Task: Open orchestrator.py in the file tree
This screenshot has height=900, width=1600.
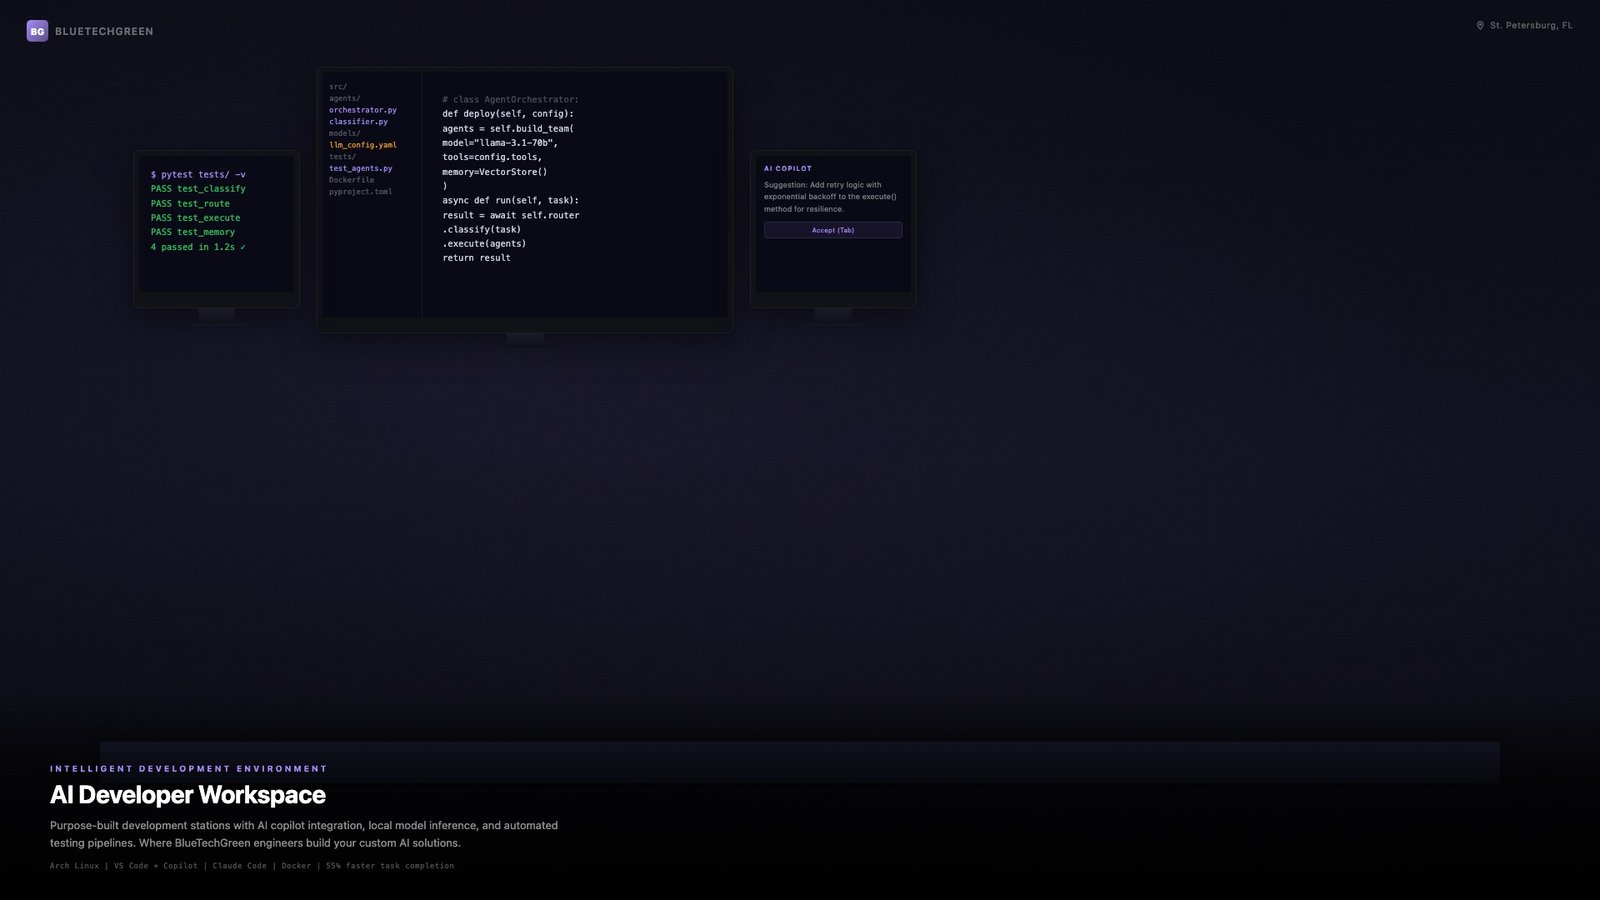Action: point(363,110)
